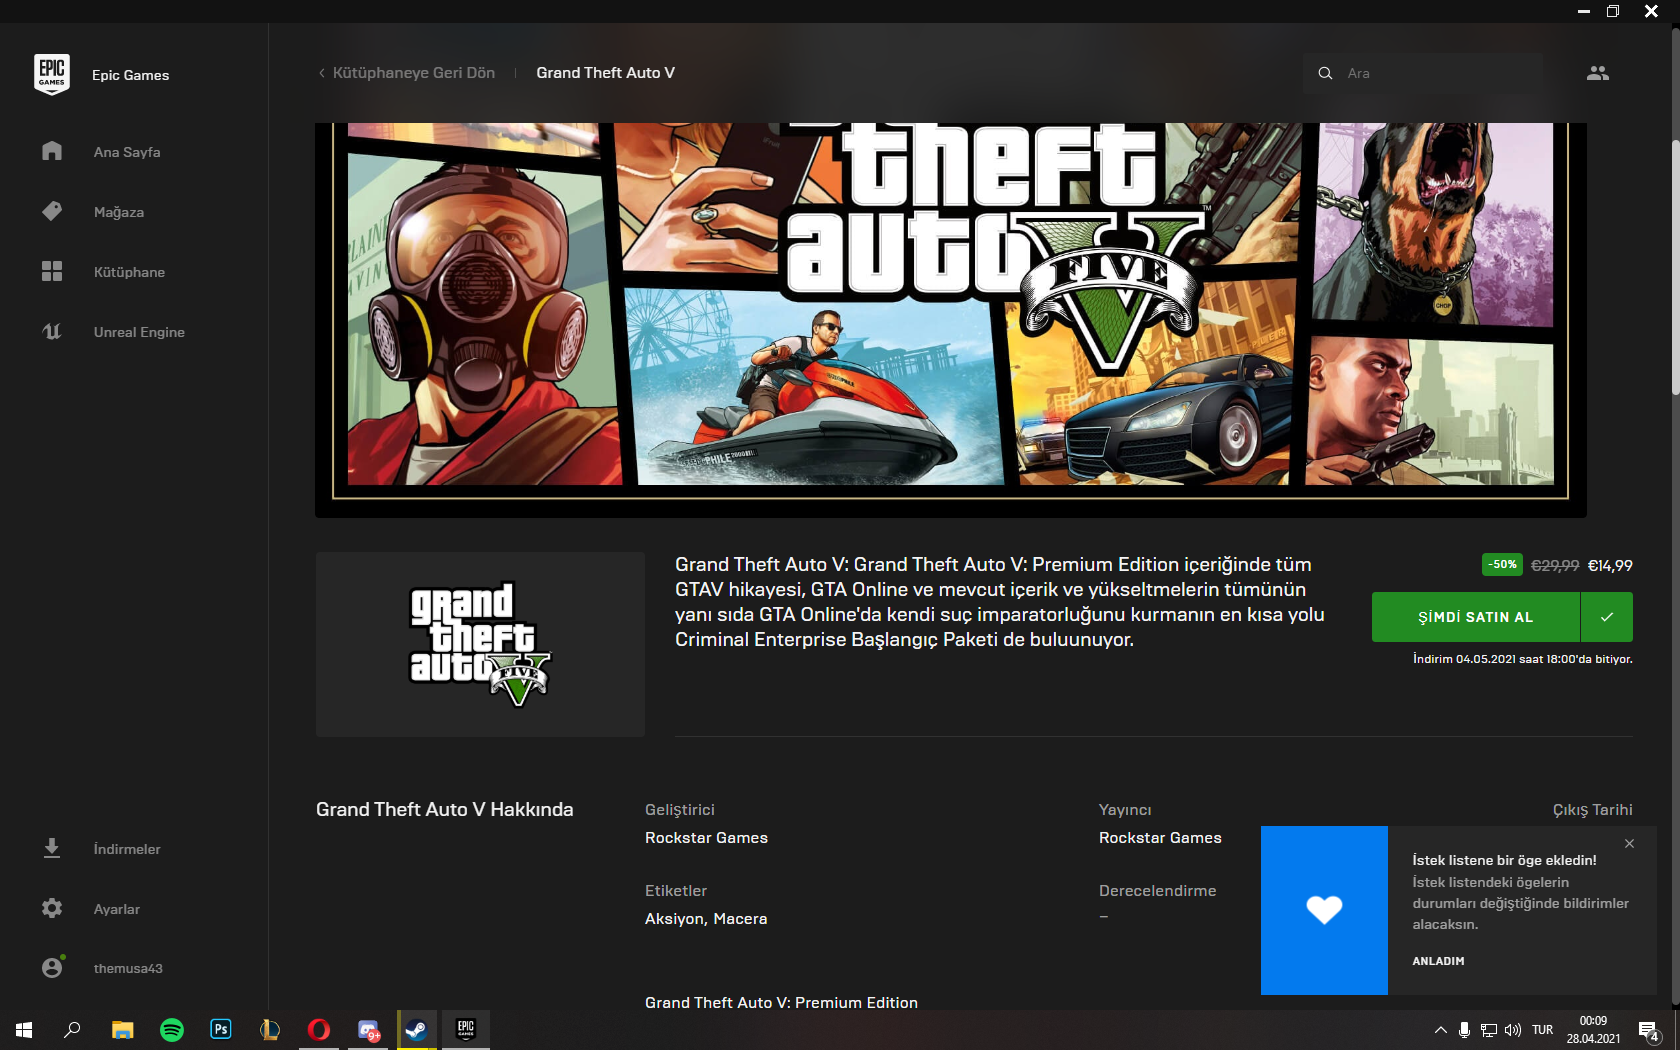Viewport: 1680px width, 1050px height.
Task: Click the network tray icon
Action: coord(1489,1030)
